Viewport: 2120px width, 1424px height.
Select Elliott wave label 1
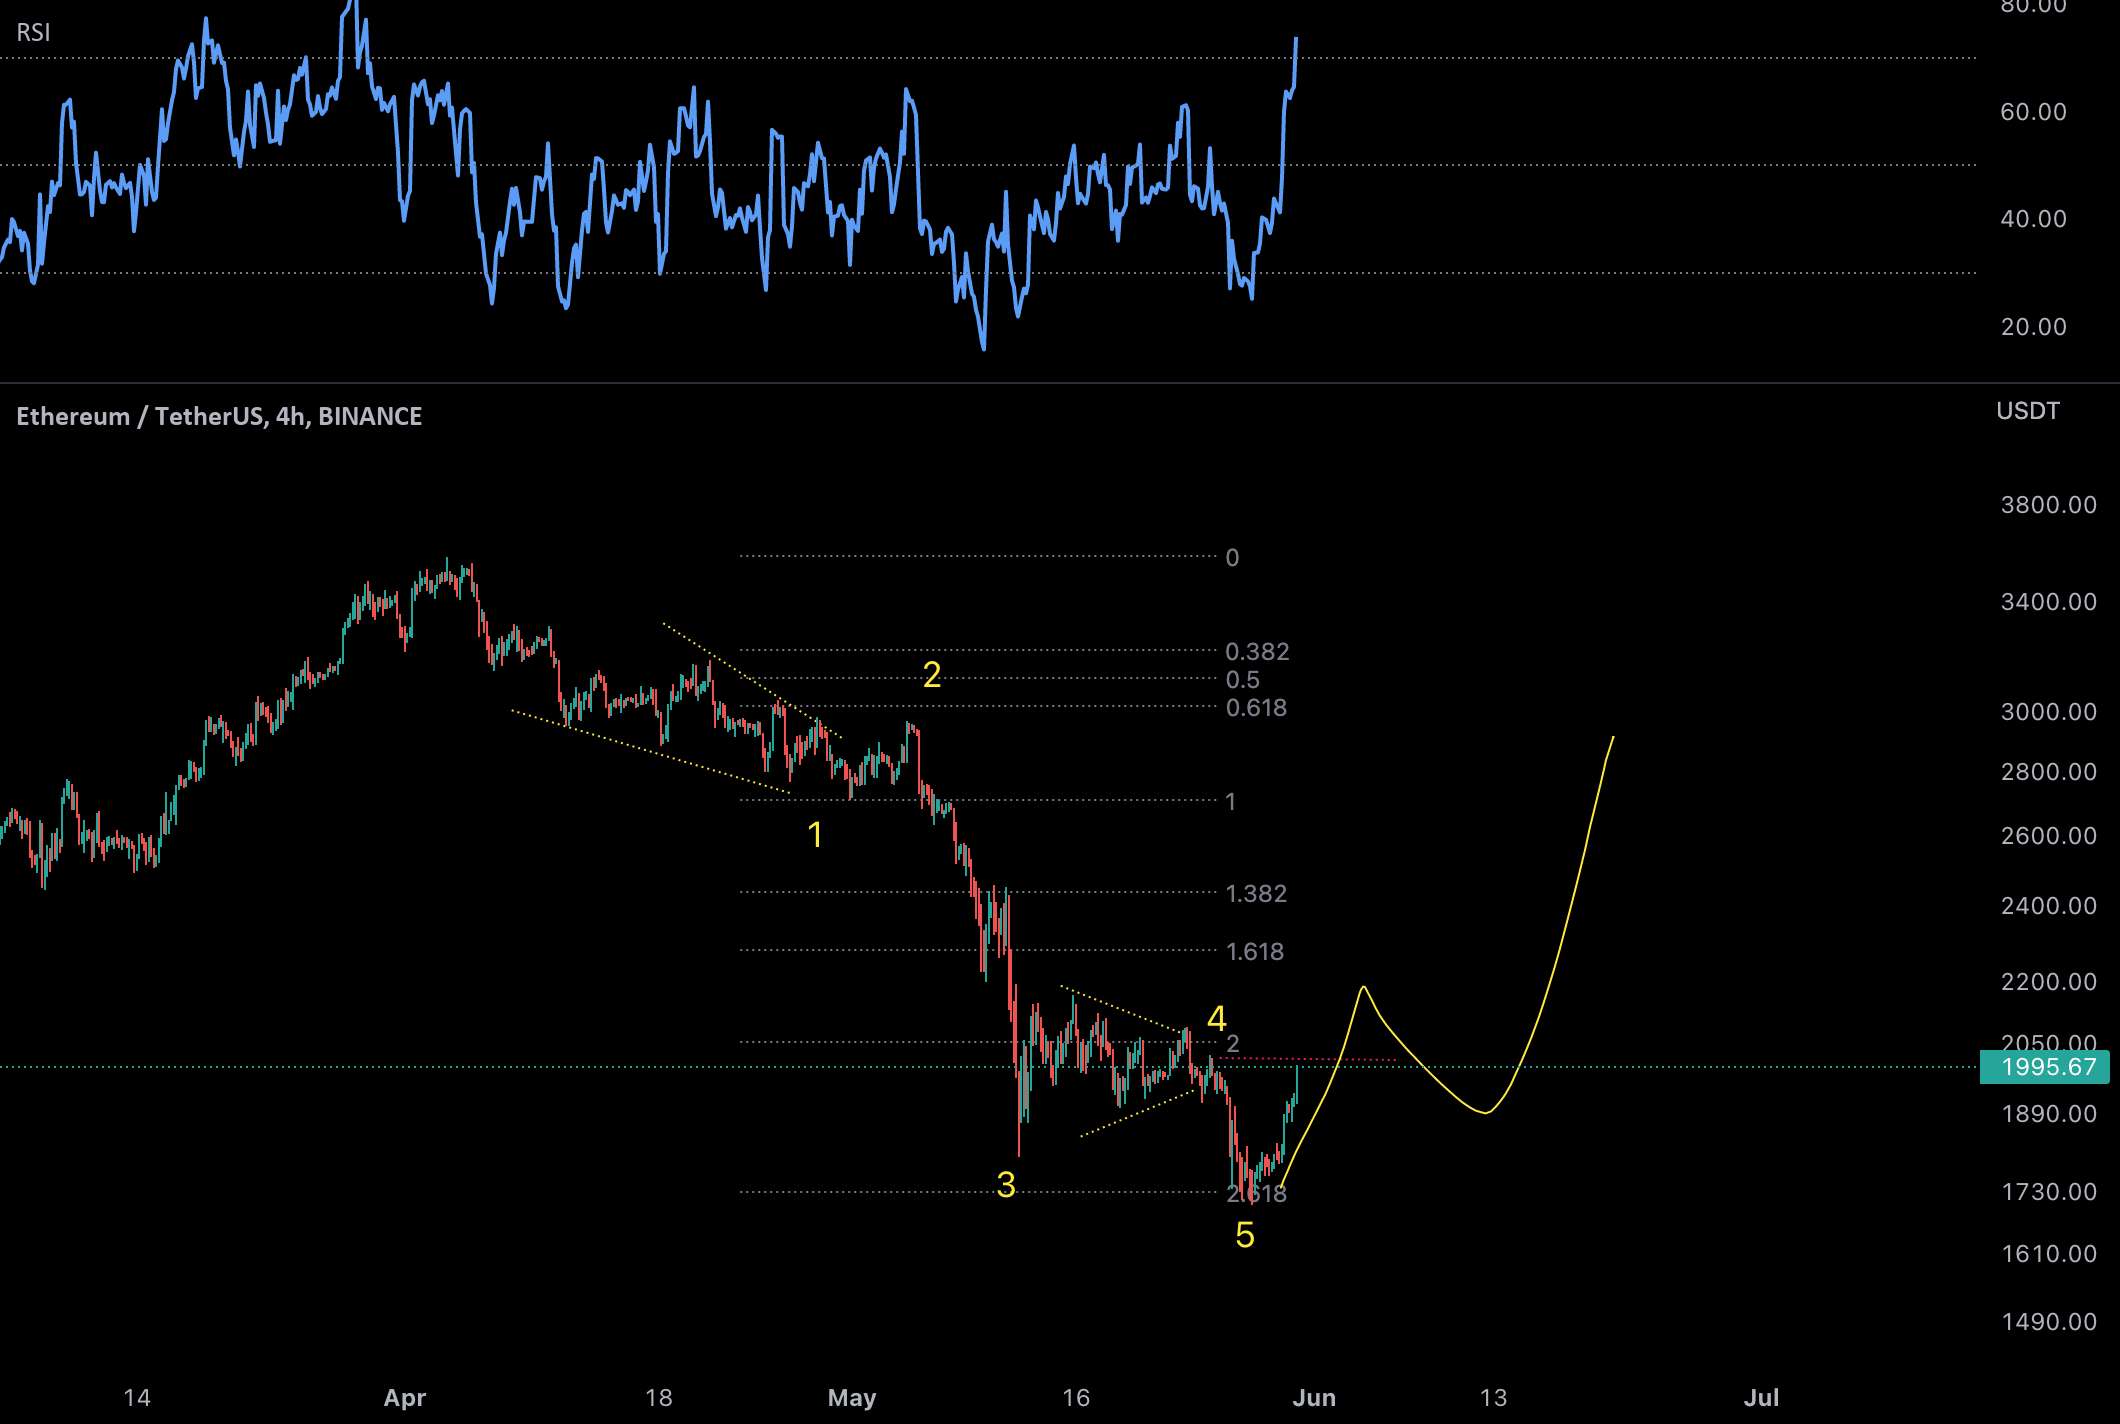point(815,834)
